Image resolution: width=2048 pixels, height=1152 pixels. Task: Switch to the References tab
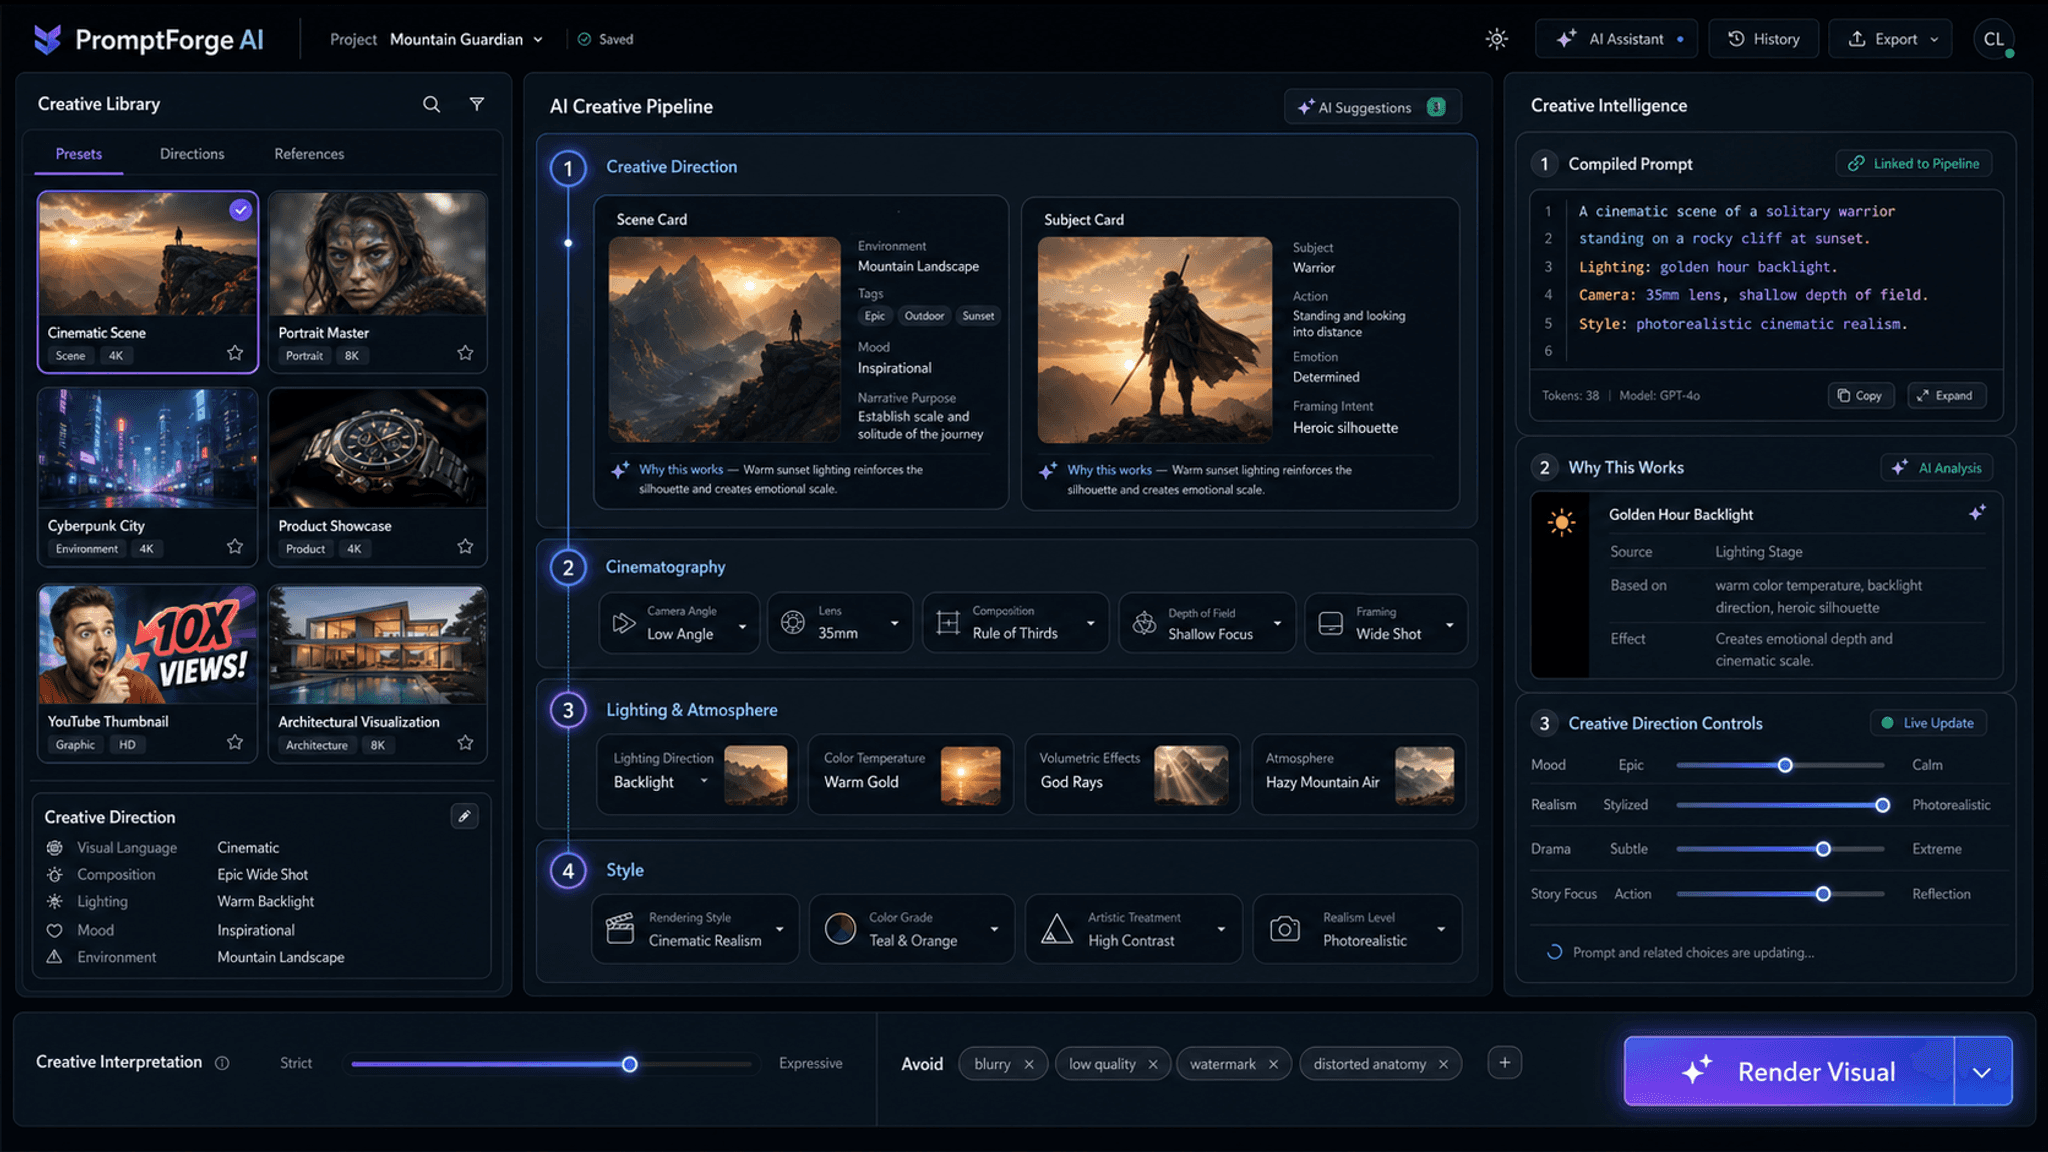[309, 154]
